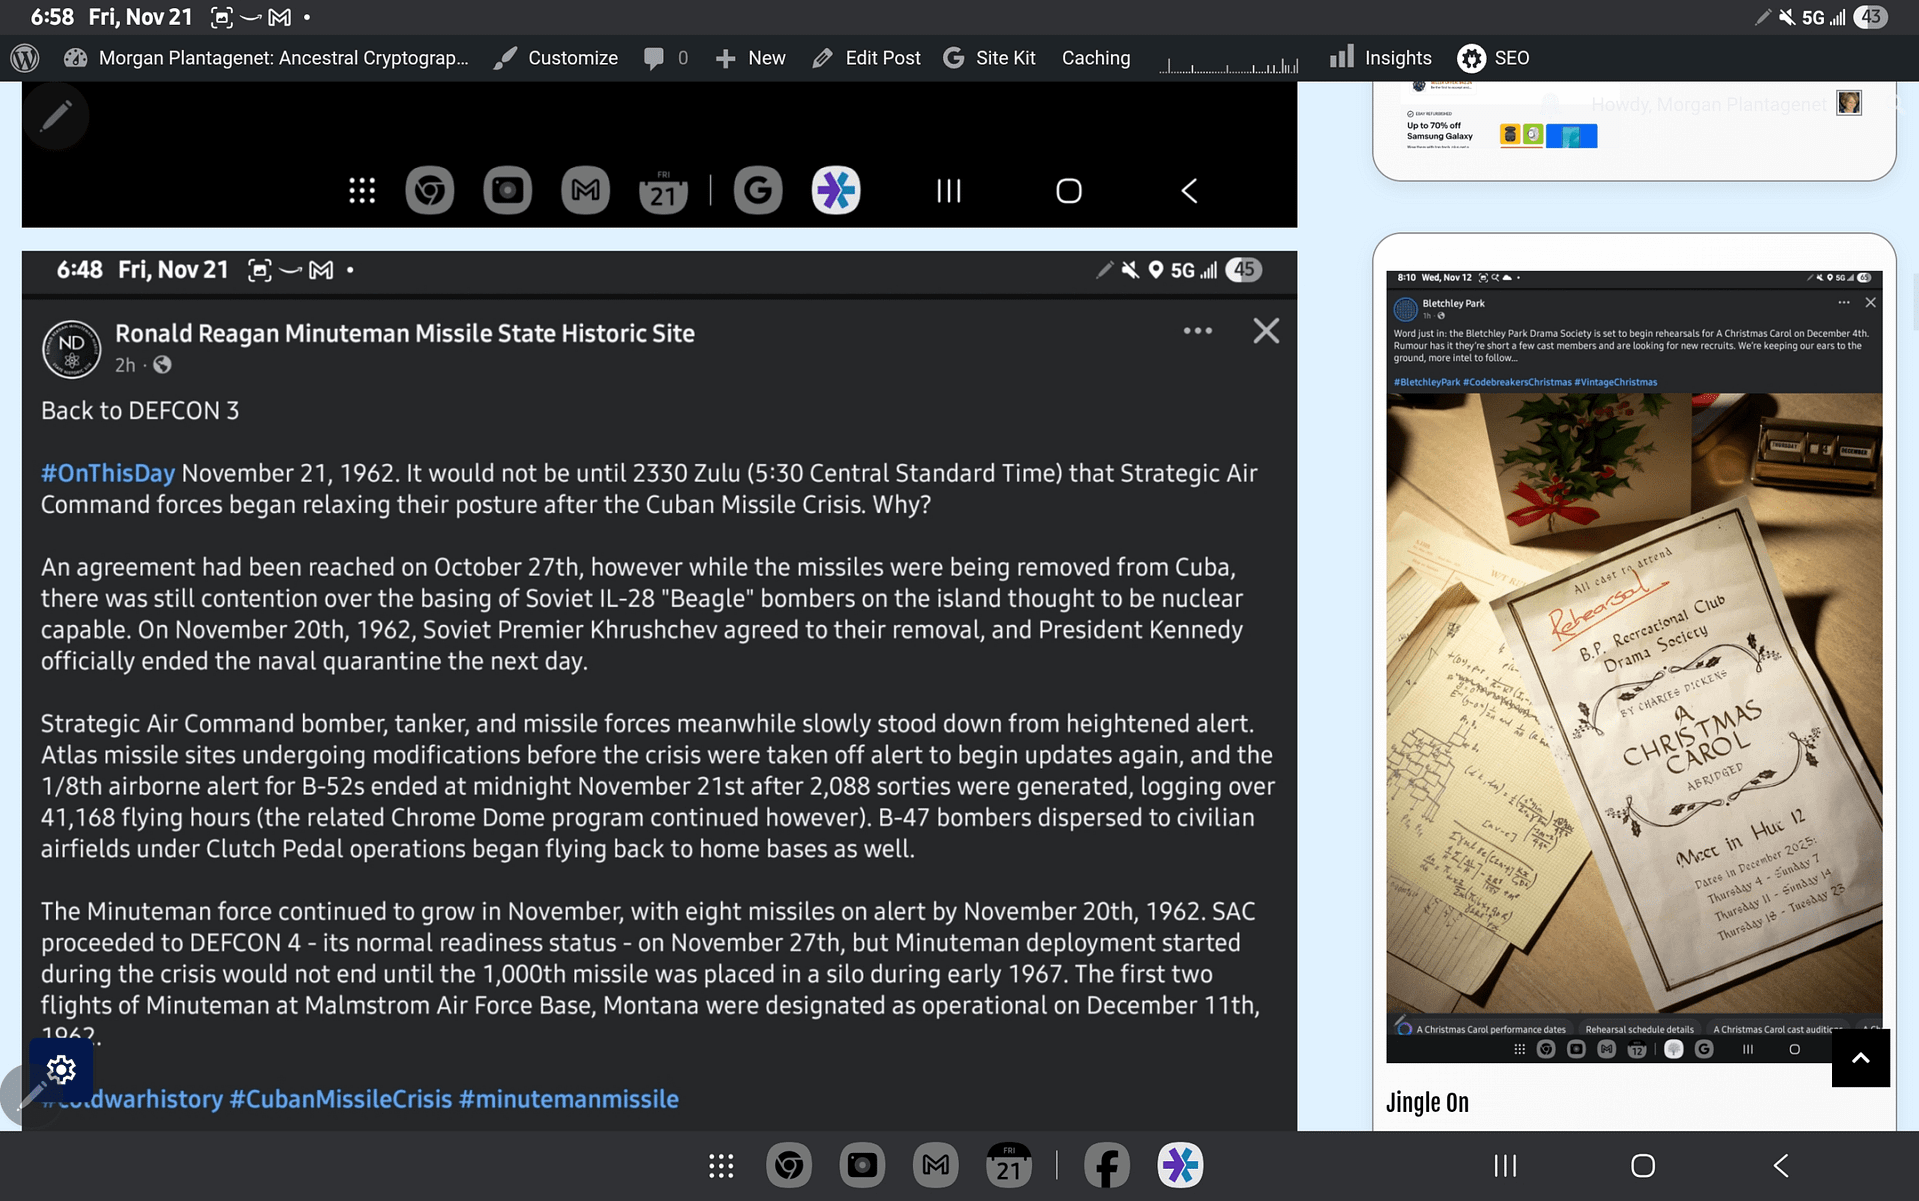Open options on the Reagan Minuteman post
The image size is (1919, 1201).
[x=1197, y=330]
